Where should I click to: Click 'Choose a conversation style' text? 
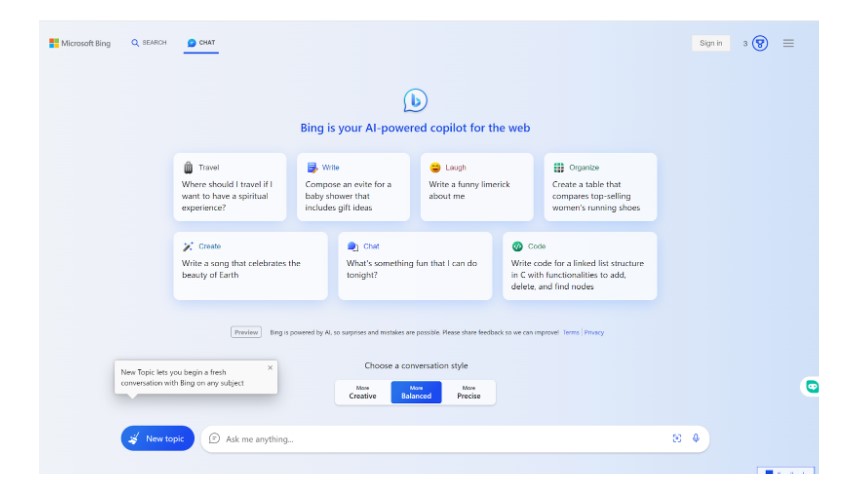point(416,366)
